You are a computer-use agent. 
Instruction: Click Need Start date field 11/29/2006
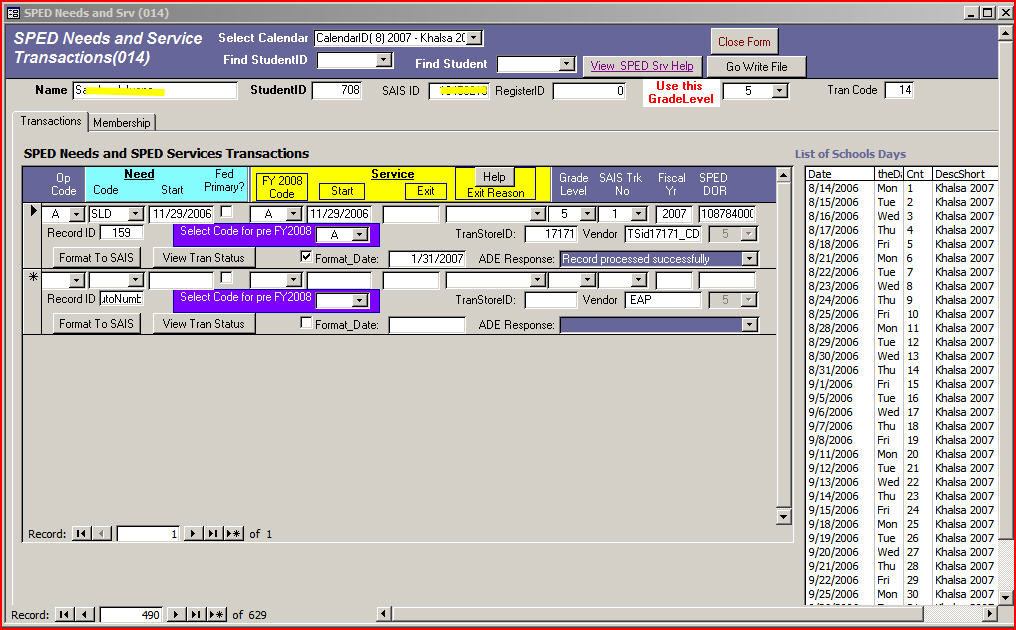(181, 213)
